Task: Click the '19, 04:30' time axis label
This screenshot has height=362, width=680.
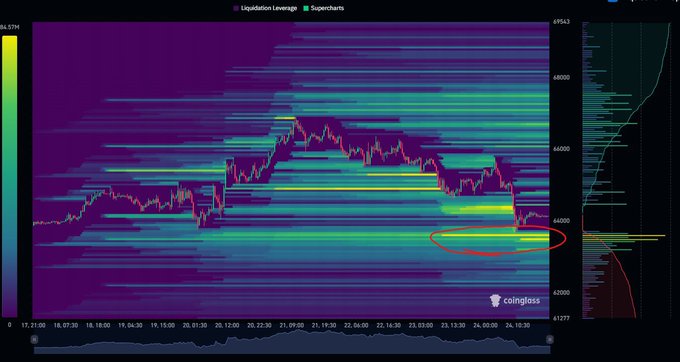Action: click(131, 325)
